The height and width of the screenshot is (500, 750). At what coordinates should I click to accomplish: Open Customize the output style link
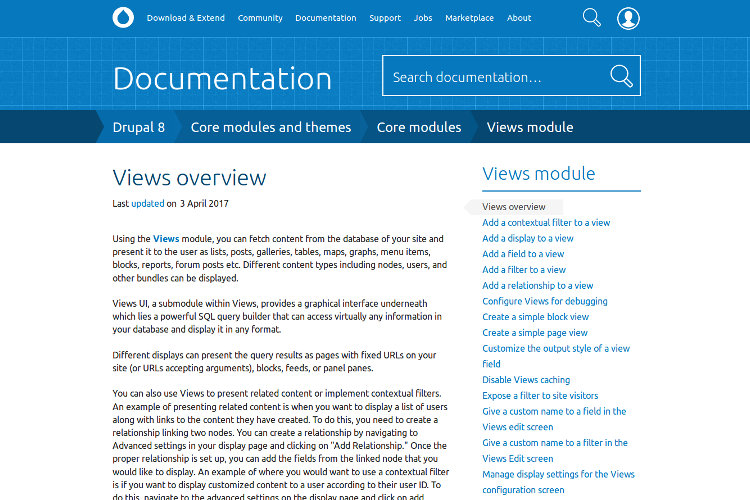pyautogui.click(x=556, y=356)
